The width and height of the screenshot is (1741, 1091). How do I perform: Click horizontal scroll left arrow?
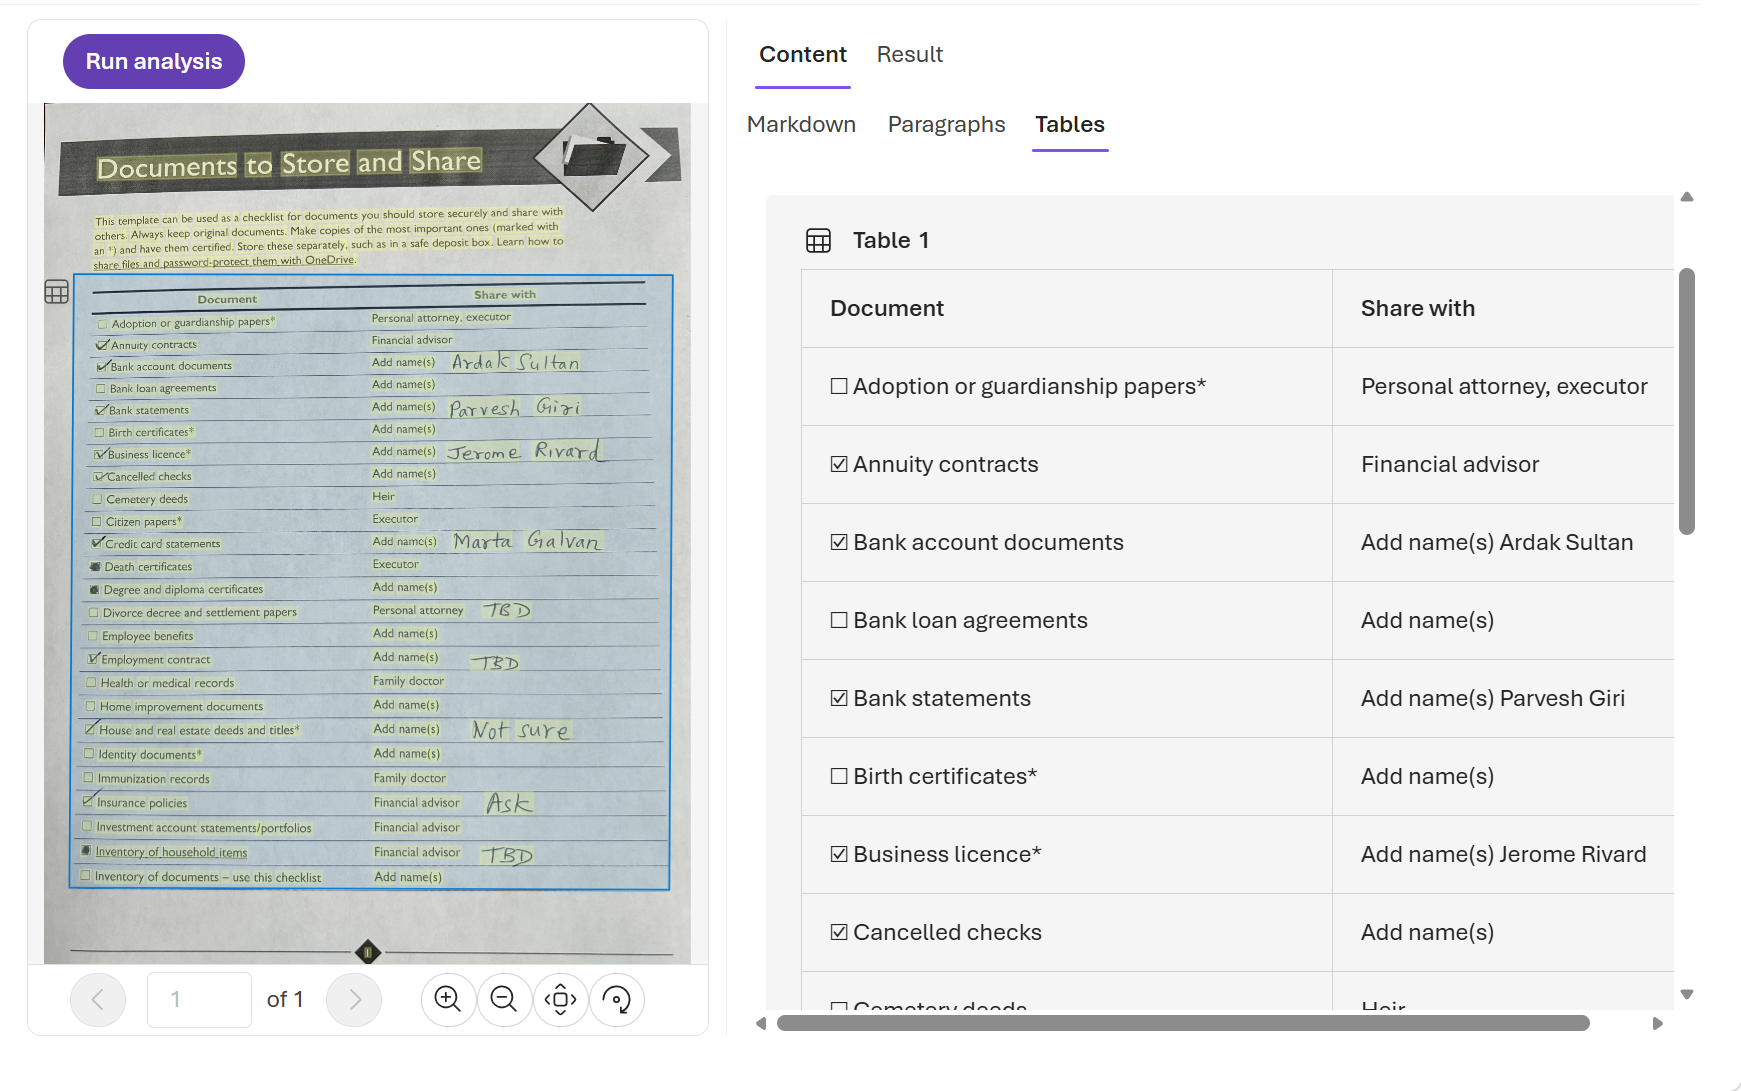click(761, 1023)
